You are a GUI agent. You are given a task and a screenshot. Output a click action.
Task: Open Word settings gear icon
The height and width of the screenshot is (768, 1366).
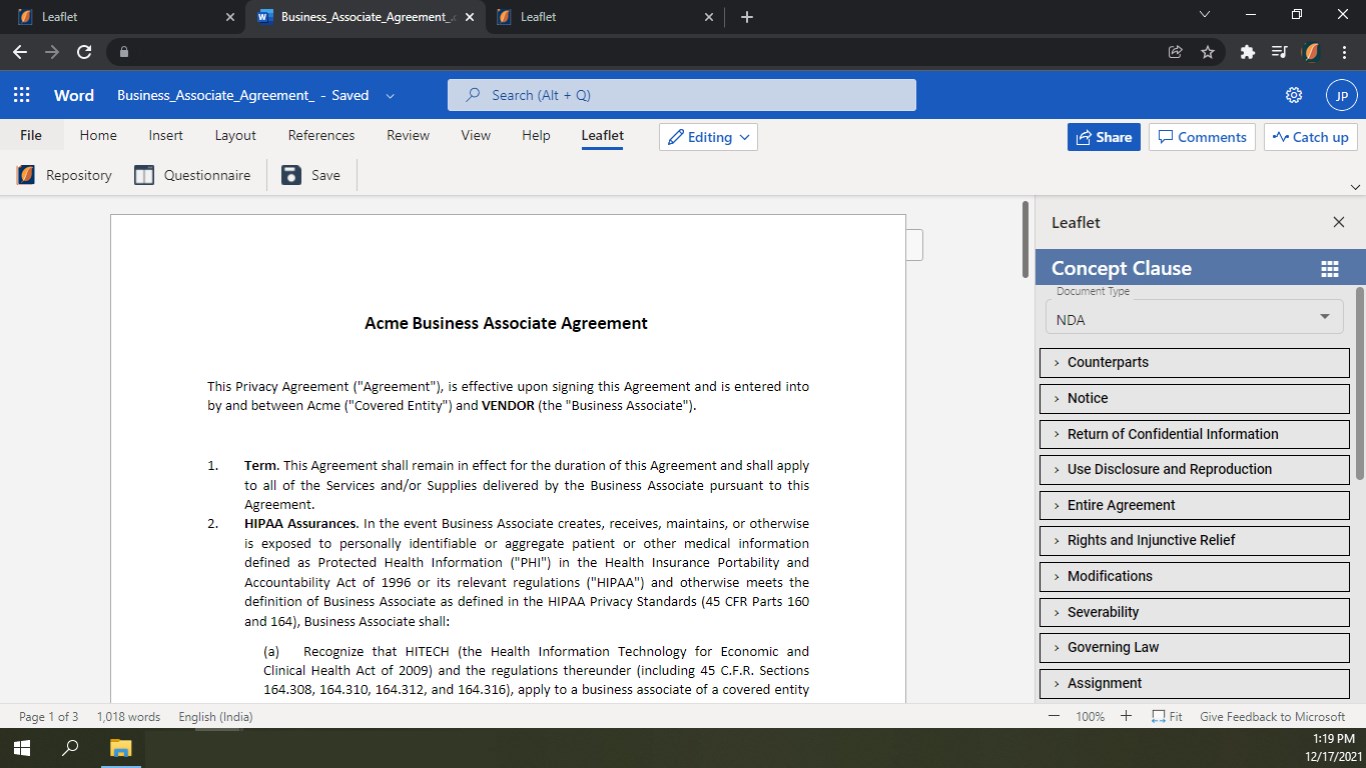(x=1293, y=95)
